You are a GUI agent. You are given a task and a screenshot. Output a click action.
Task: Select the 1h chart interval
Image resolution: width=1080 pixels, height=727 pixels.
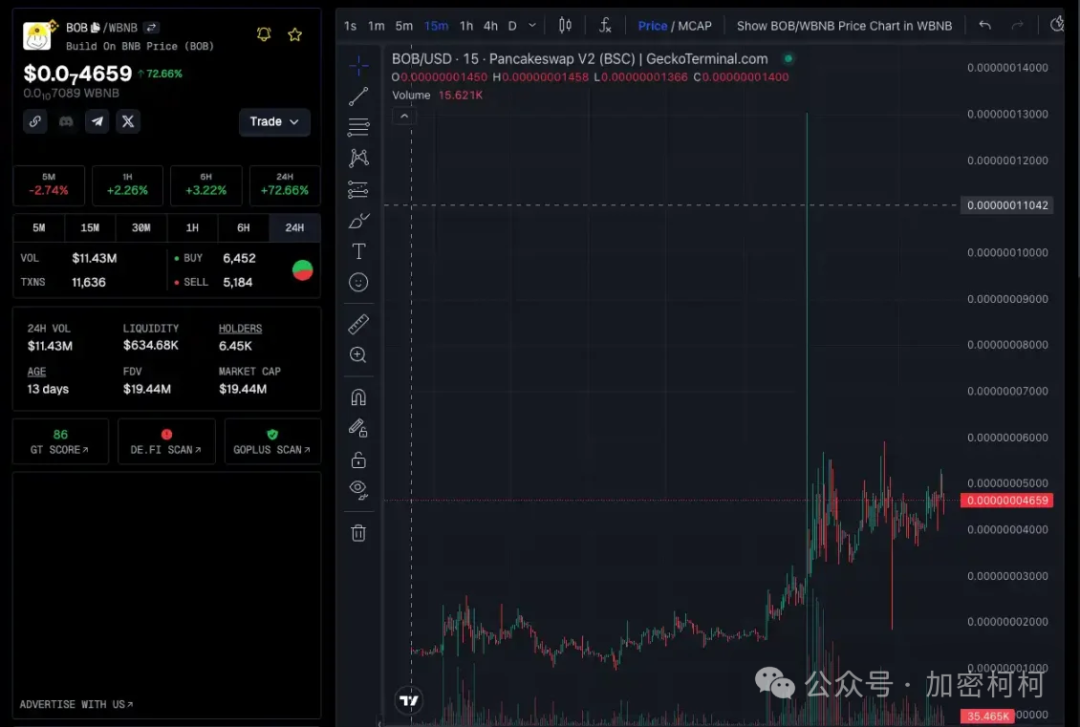[466, 26]
